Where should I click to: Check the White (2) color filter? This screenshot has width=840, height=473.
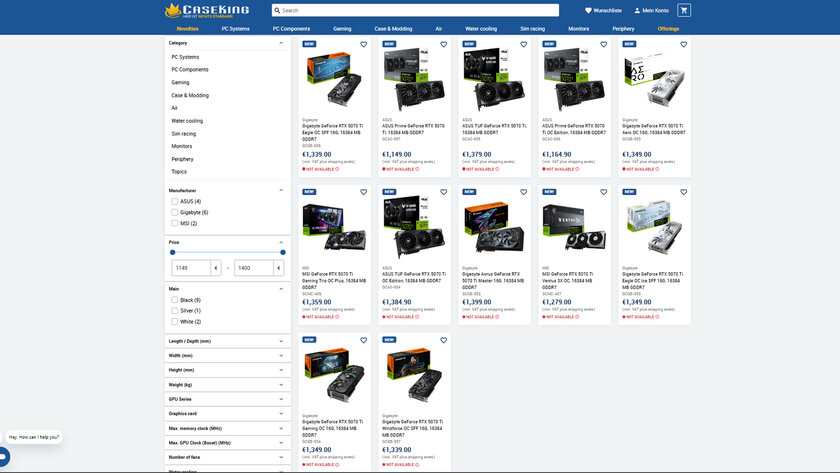[x=174, y=321]
